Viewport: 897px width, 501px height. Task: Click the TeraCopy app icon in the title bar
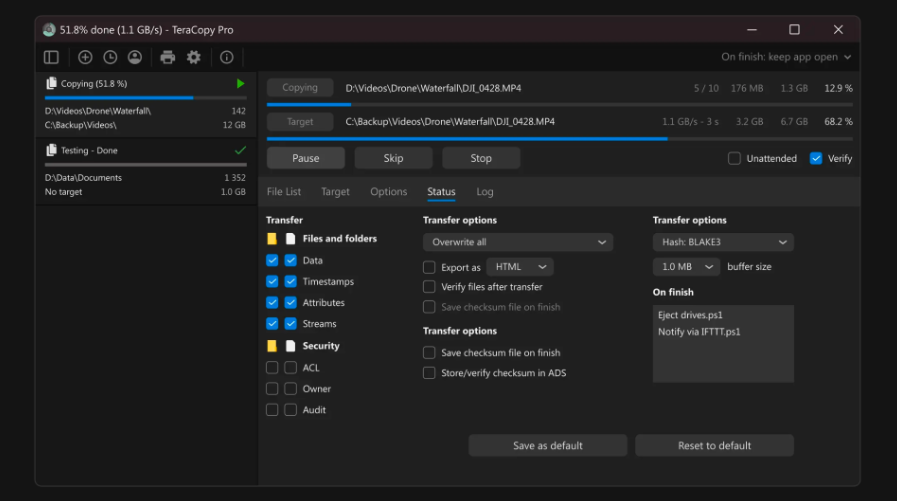(49, 30)
